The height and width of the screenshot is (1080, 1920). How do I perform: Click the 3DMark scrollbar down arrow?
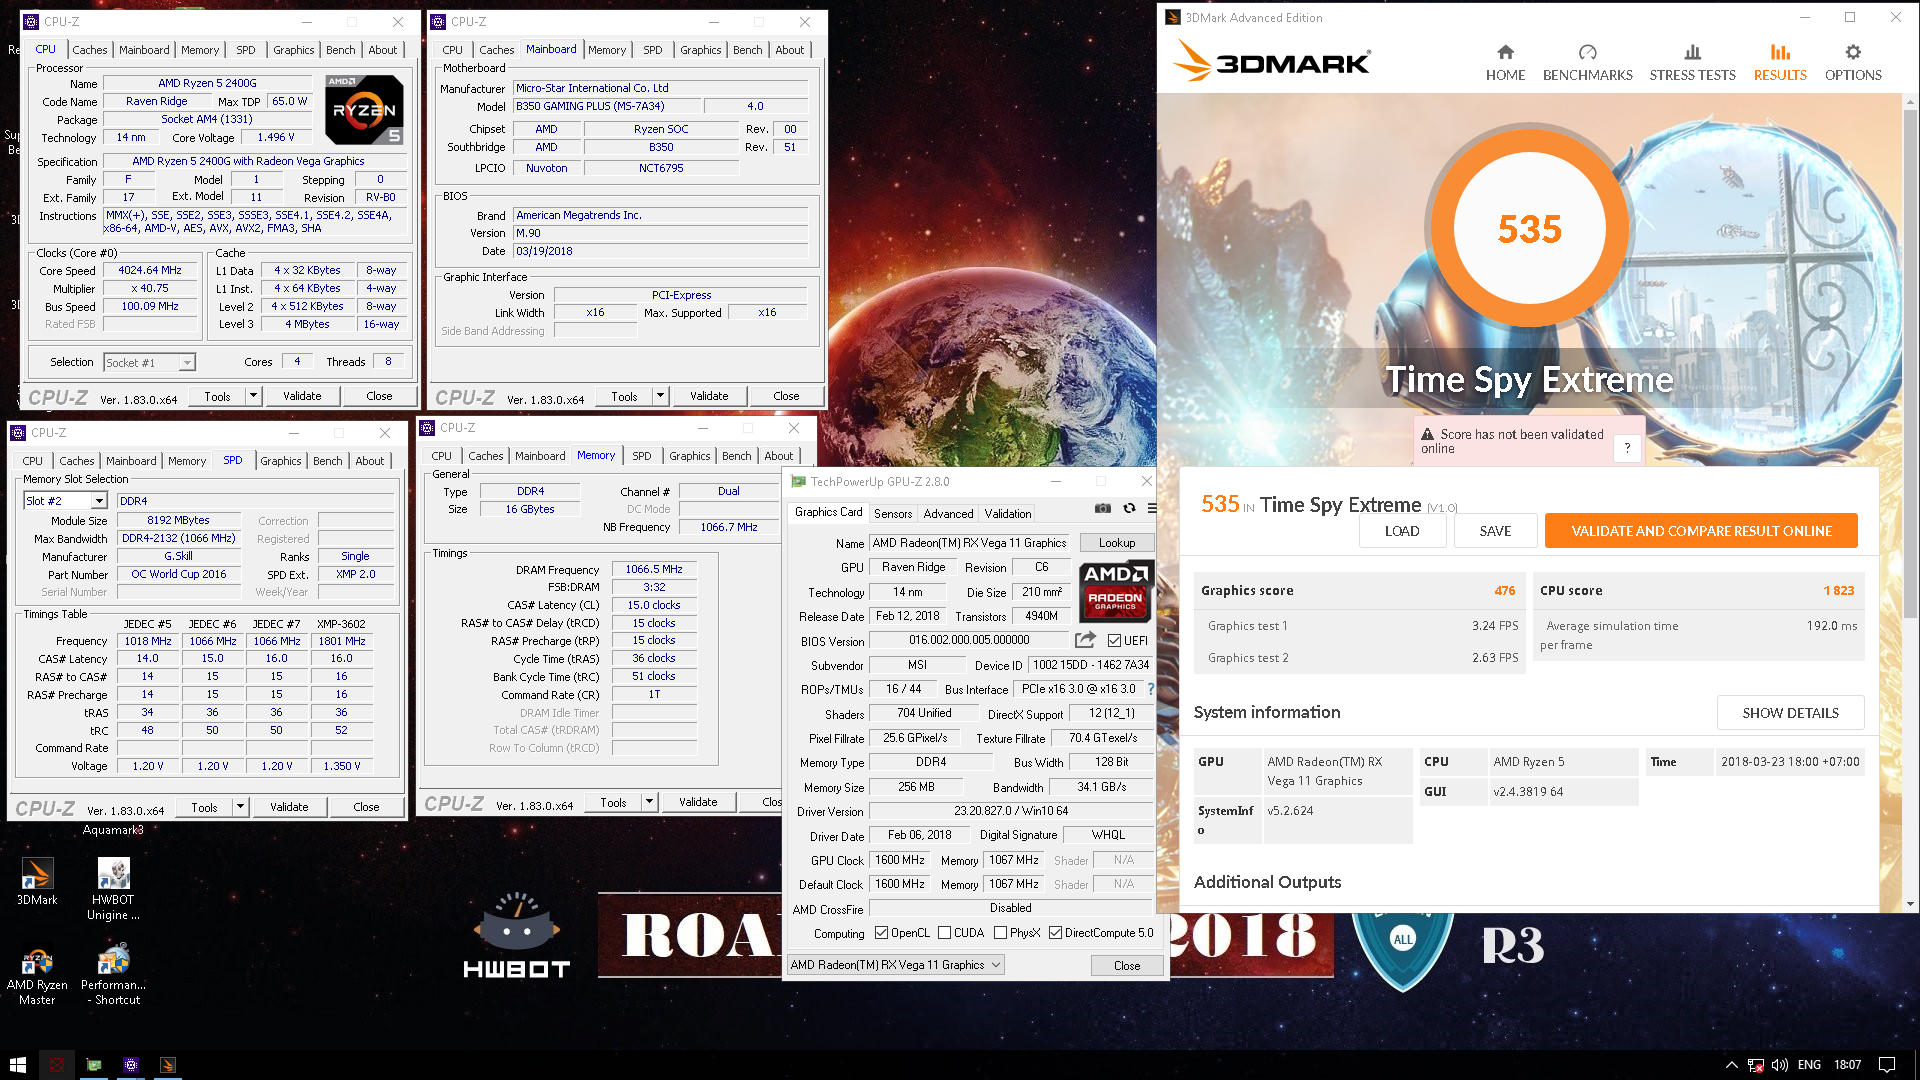(1910, 904)
